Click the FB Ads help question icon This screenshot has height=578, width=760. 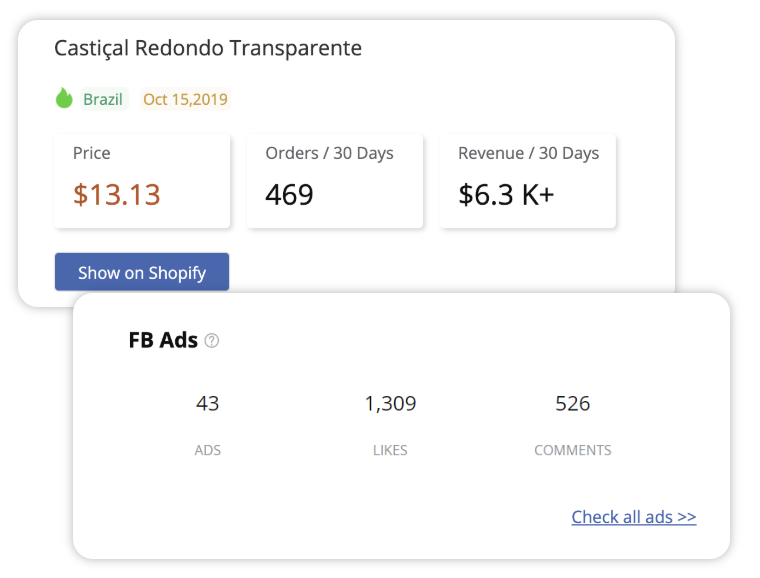211,341
